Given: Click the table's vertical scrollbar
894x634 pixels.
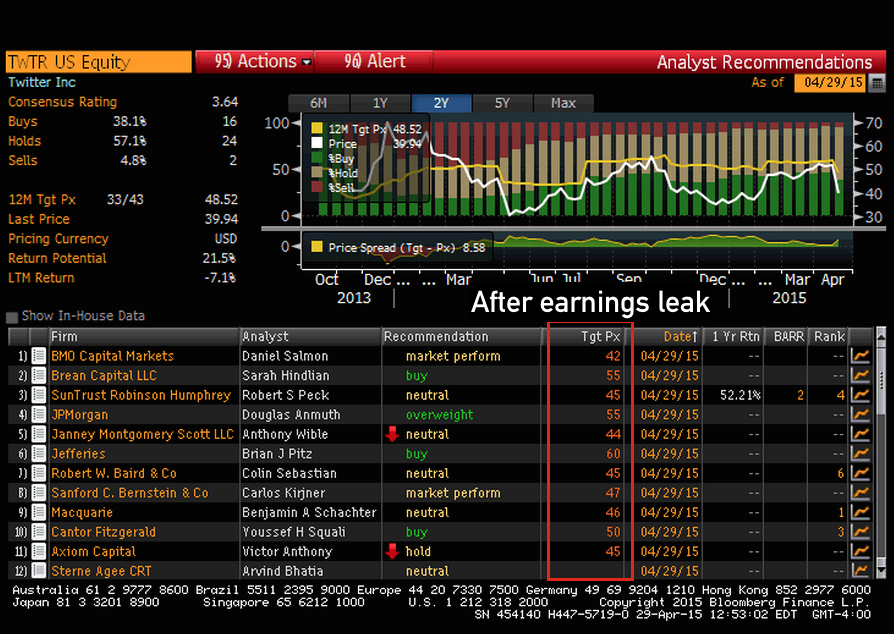Looking at the screenshot, I should click(881, 453).
